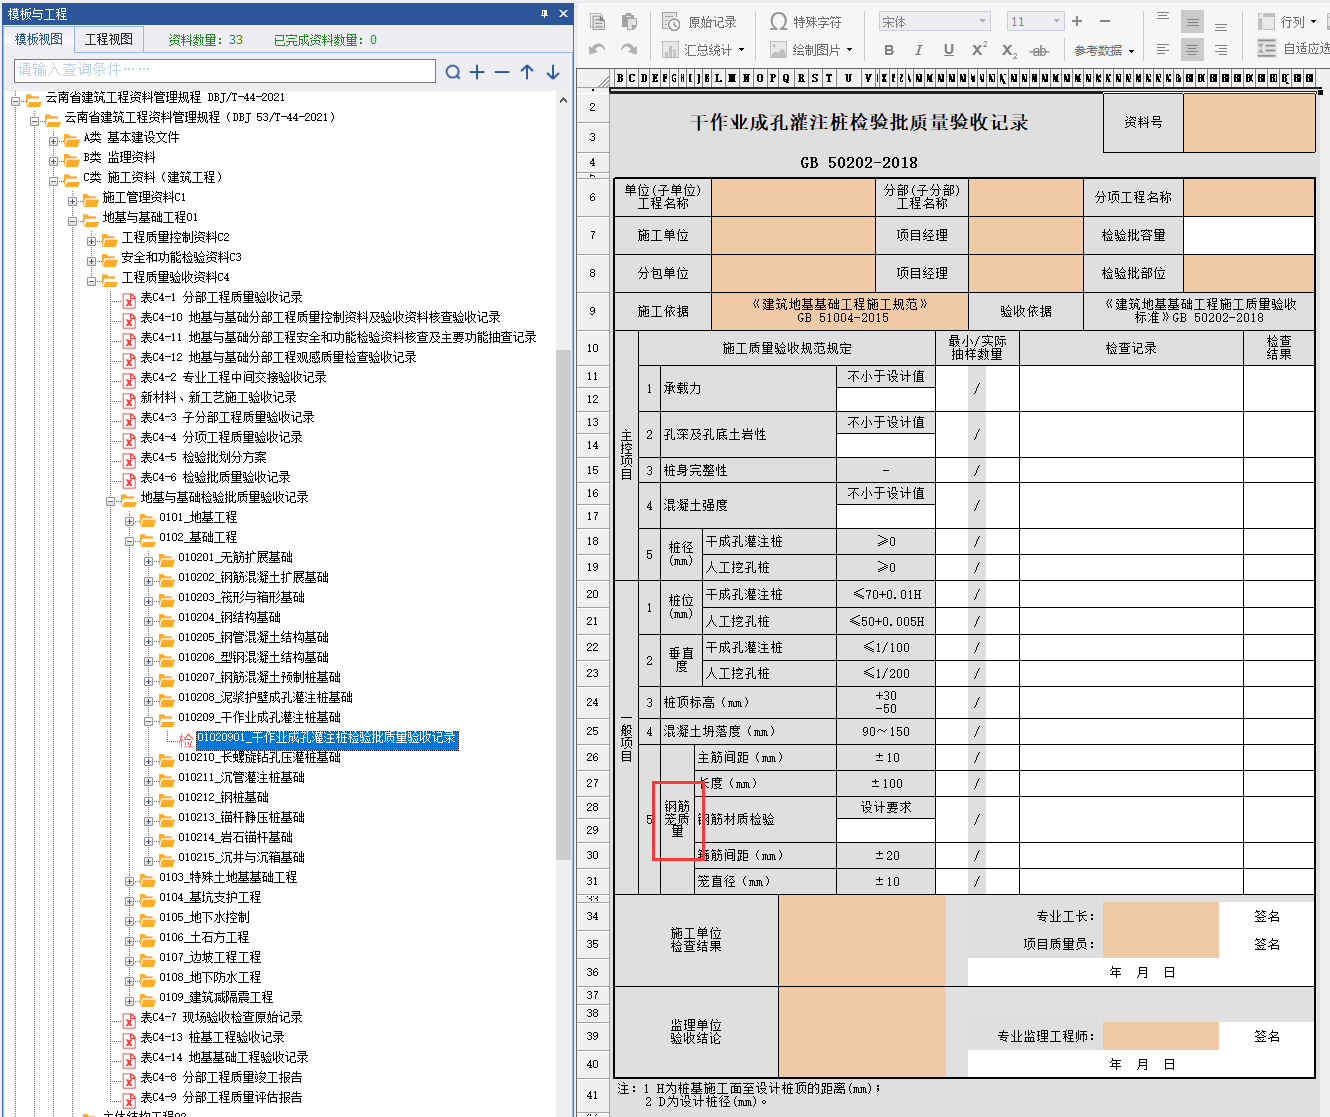Toggle strikethrough formatting
1330x1117 pixels.
pyautogui.click(x=1040, y=50)
